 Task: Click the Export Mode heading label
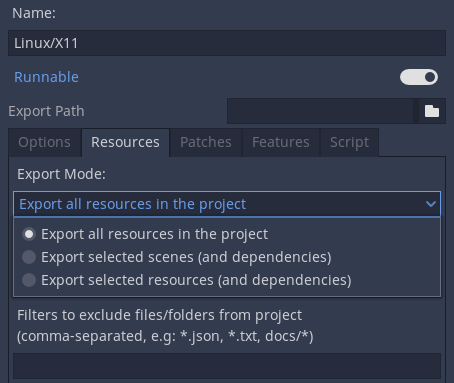(61, 174)
